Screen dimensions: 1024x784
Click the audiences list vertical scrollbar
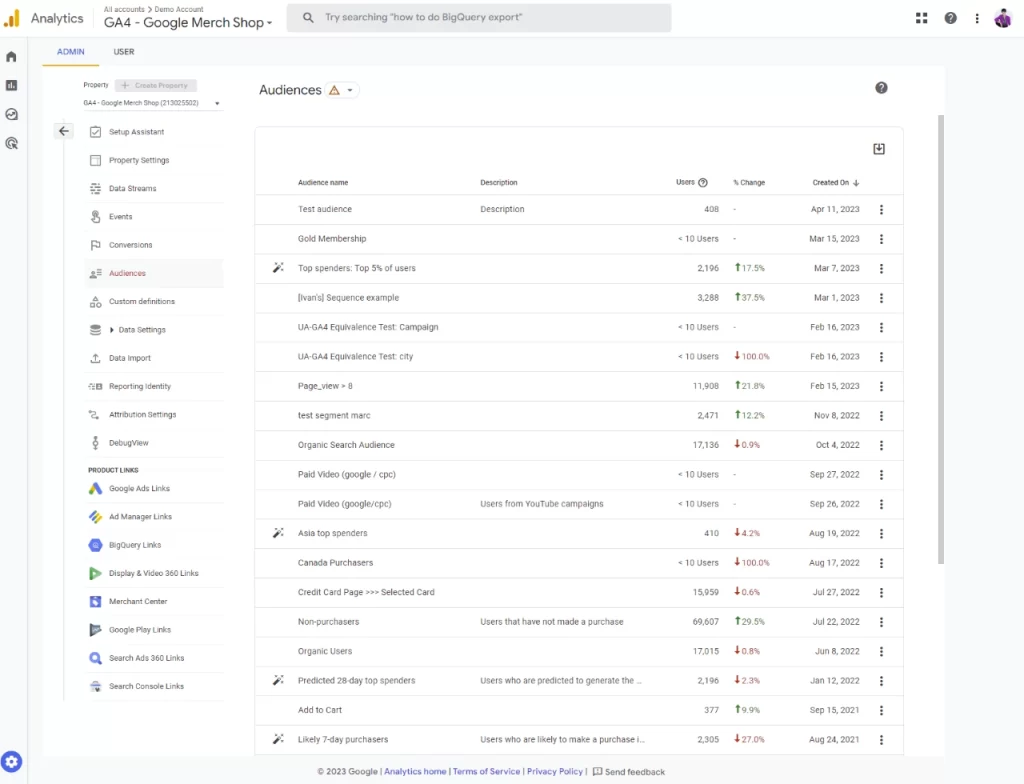[941, 339]
